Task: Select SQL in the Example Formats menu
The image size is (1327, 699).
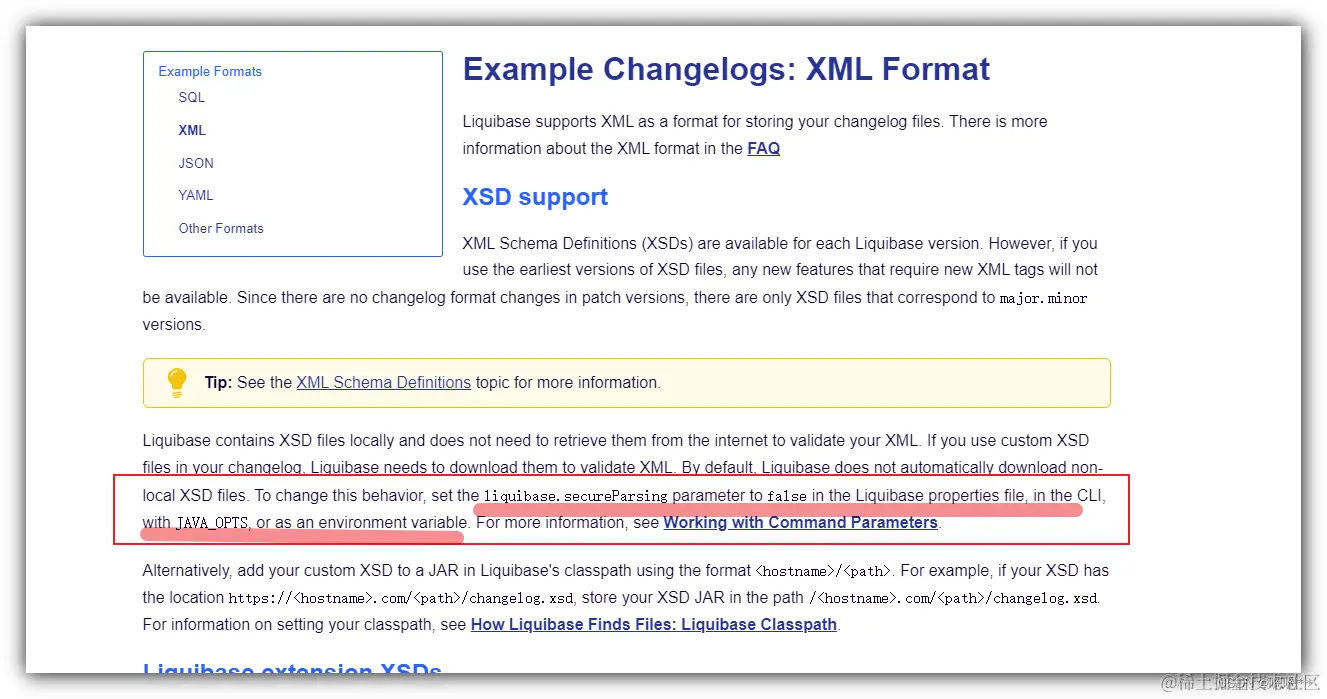Action: [x=191, y=97]
